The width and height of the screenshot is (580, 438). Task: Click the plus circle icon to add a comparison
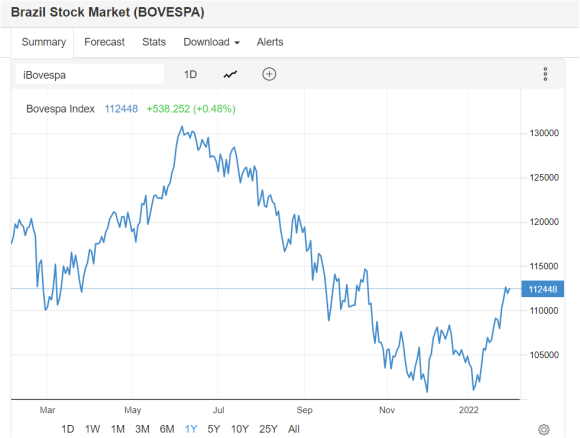click(x=269, y=74)
